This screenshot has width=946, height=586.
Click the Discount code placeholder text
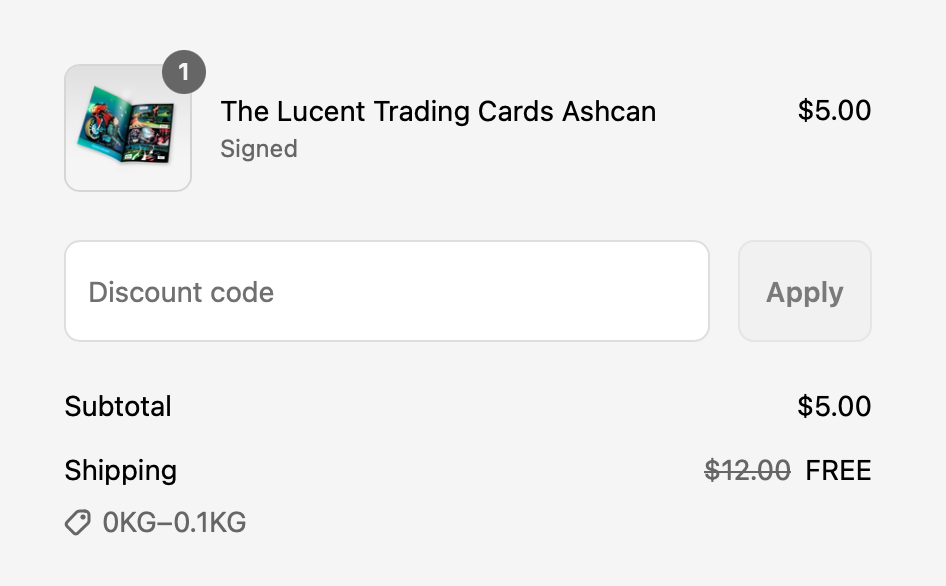(181, 292)
